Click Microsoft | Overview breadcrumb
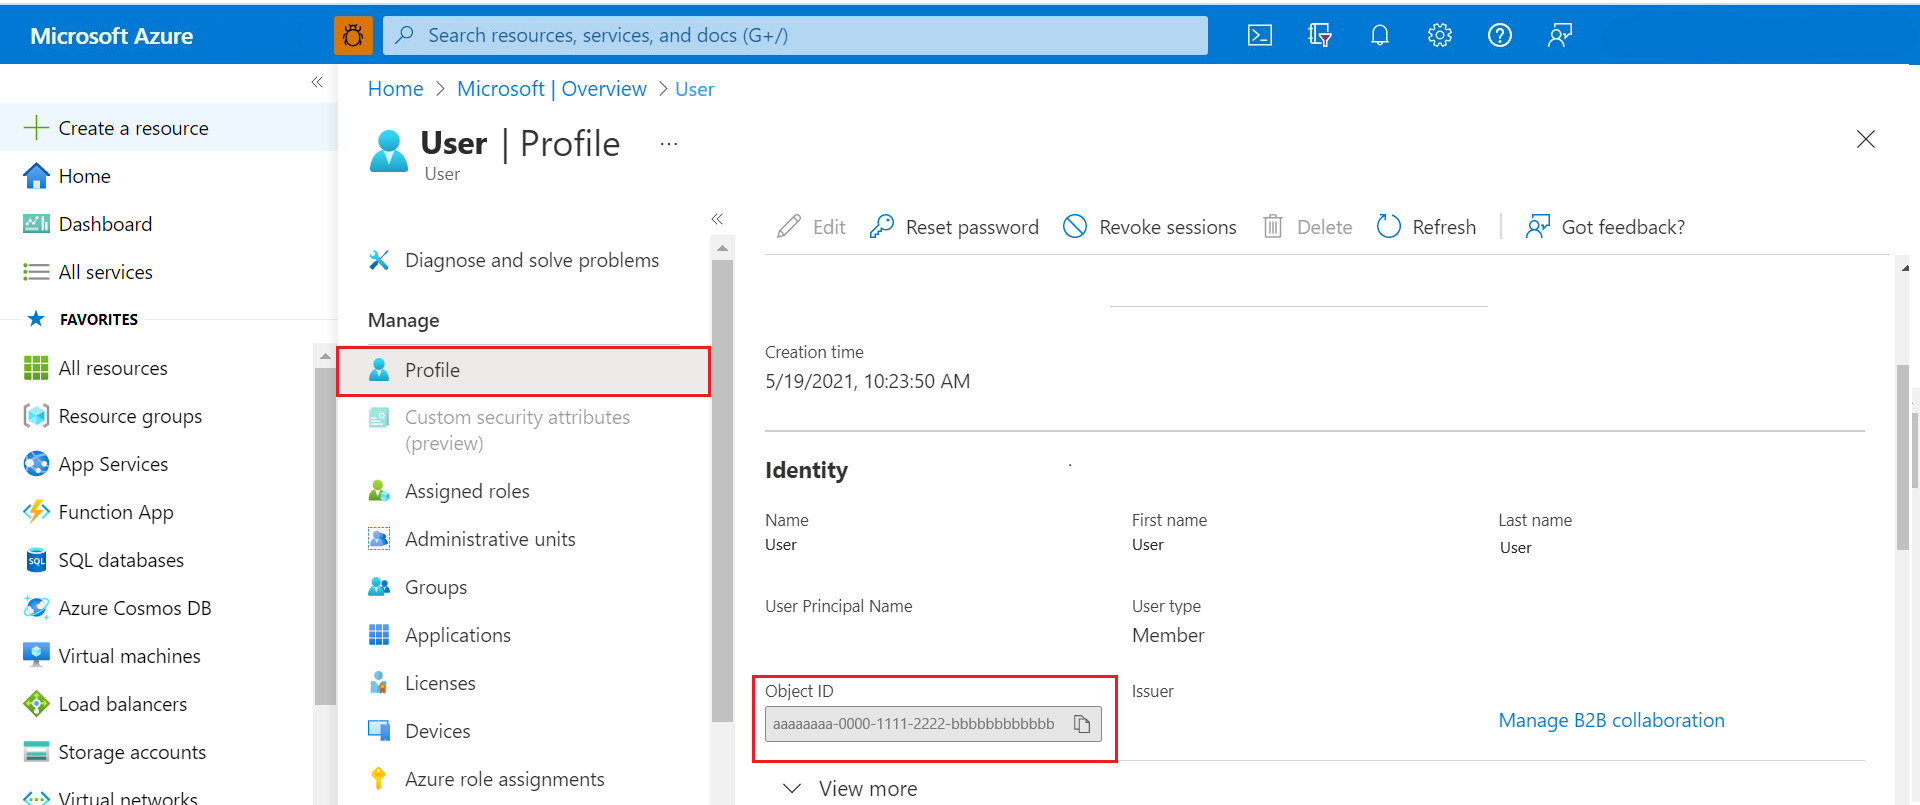Image resolution: width=1920 pixels, height=805 pixels. click(552, 89)
